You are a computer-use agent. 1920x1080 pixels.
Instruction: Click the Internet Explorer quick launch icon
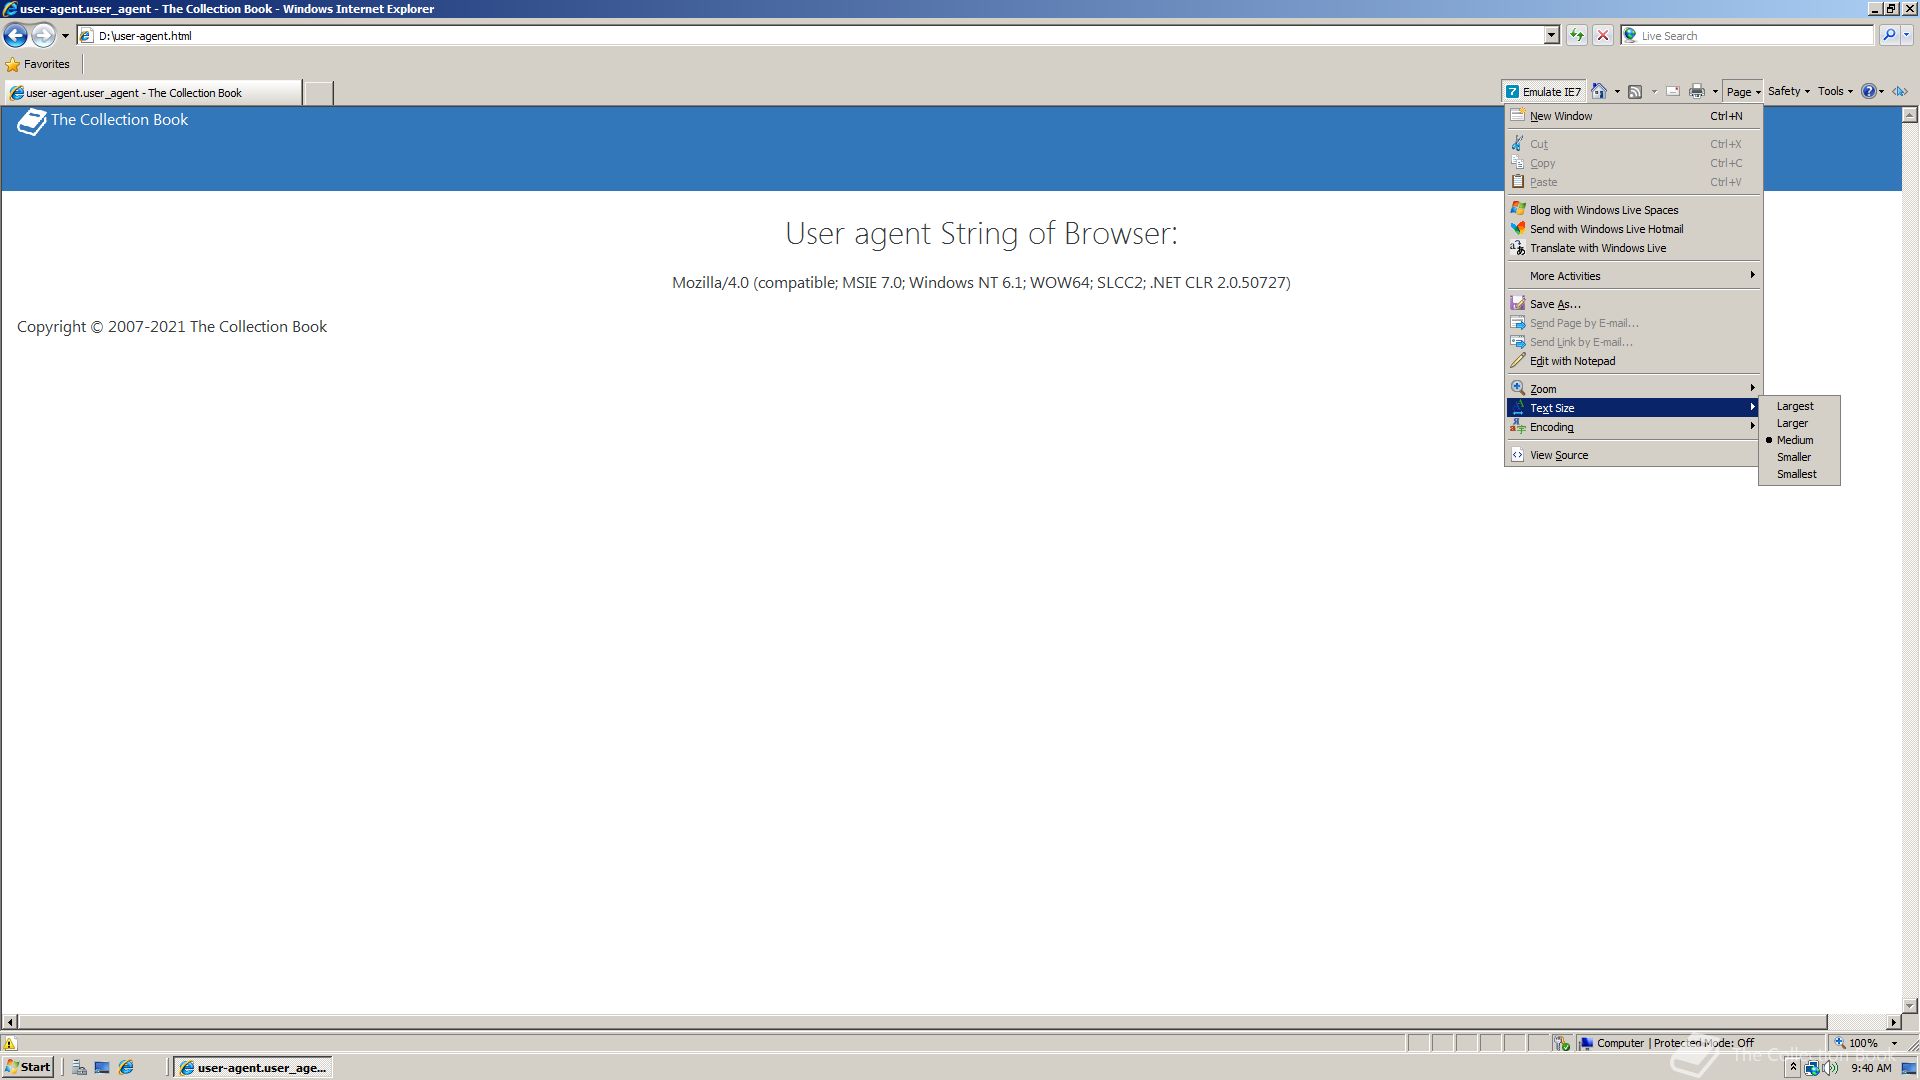126,1068
